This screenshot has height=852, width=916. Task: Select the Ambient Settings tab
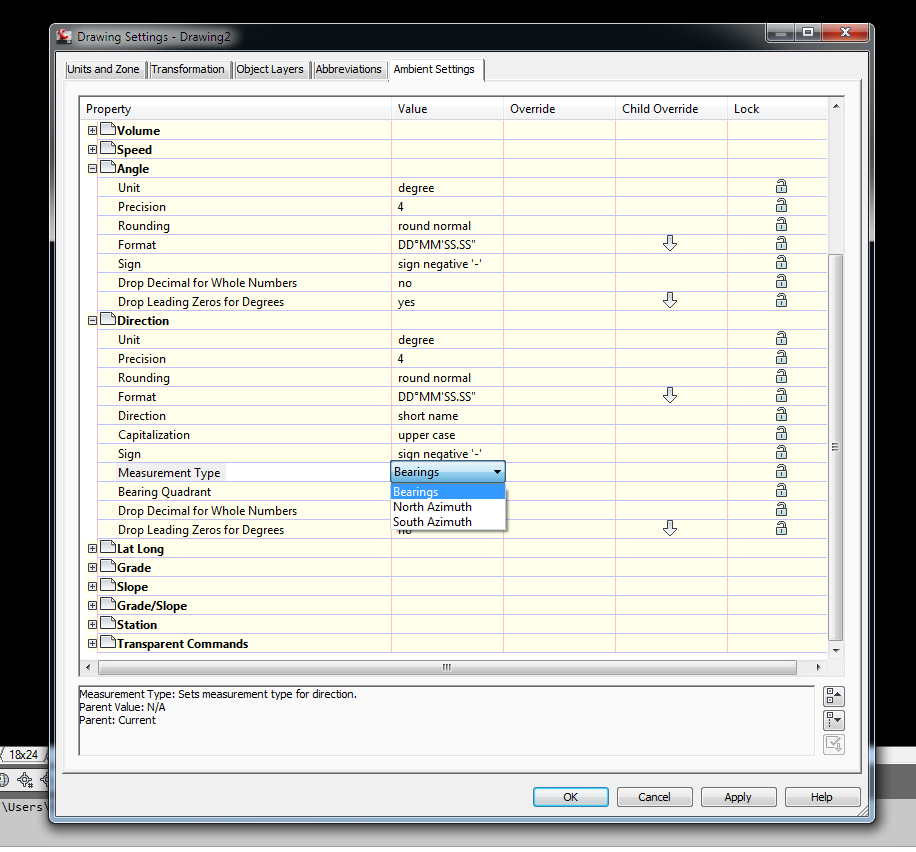pyautogui.click(x=434, y=69)
